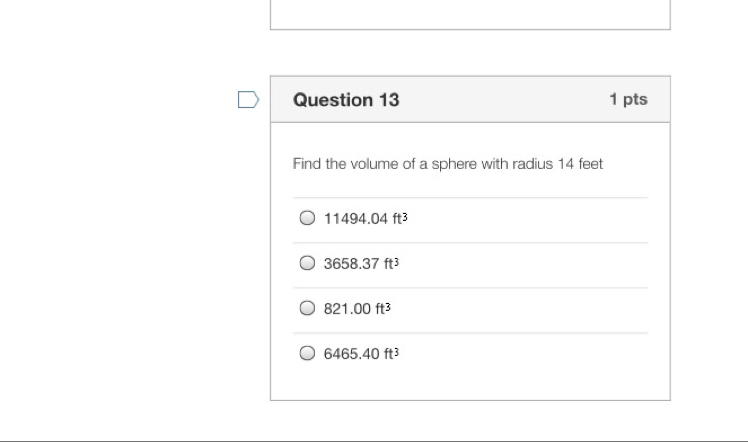Viewport: 748px width, 442px height.
Task: Mark the 6465.40 ft³ radio option
Action: 308,354
